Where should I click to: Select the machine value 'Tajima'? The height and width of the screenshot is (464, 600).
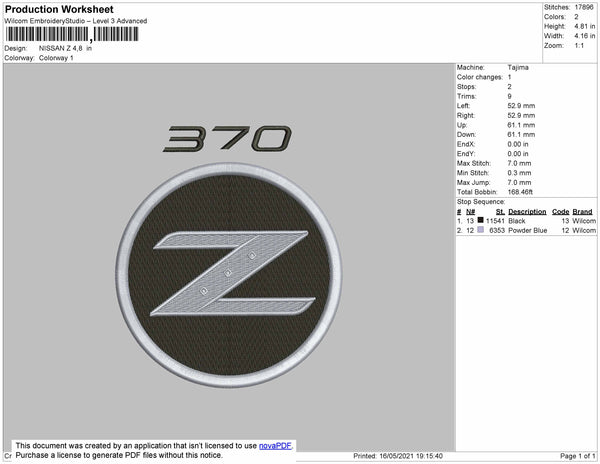[518, 67]
